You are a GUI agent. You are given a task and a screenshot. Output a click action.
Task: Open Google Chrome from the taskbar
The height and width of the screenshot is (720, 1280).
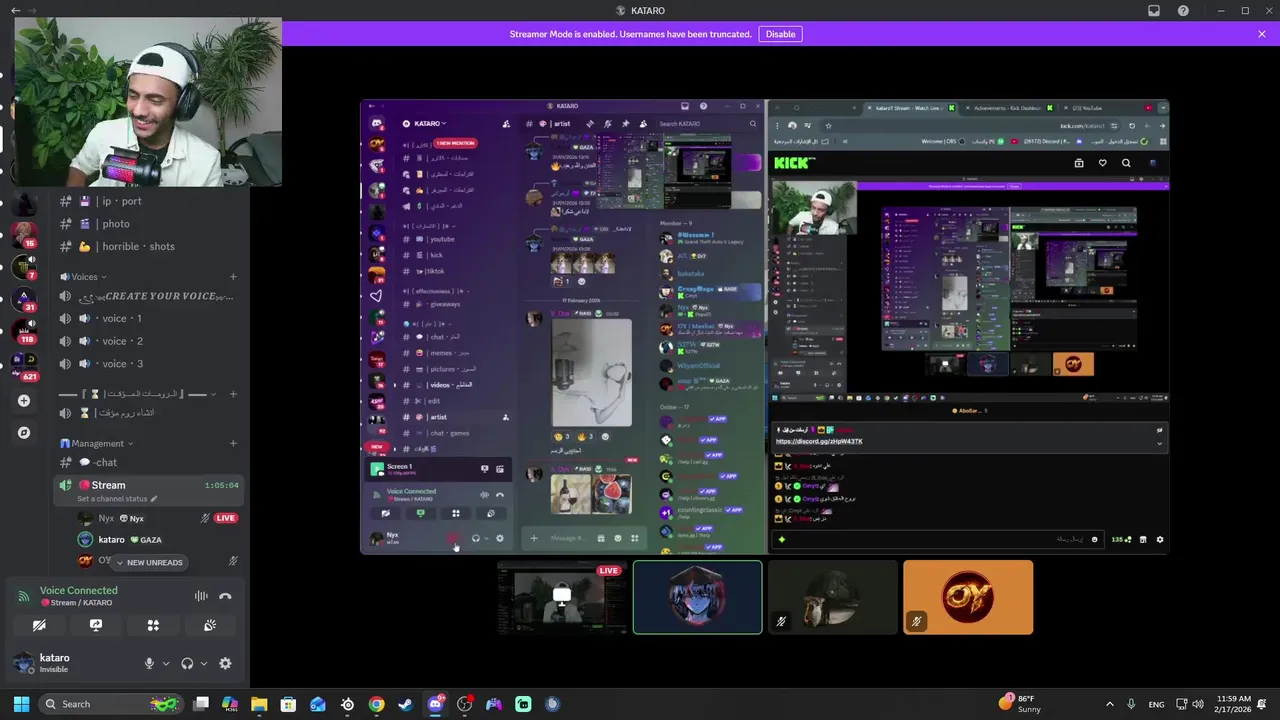point(376,704)
